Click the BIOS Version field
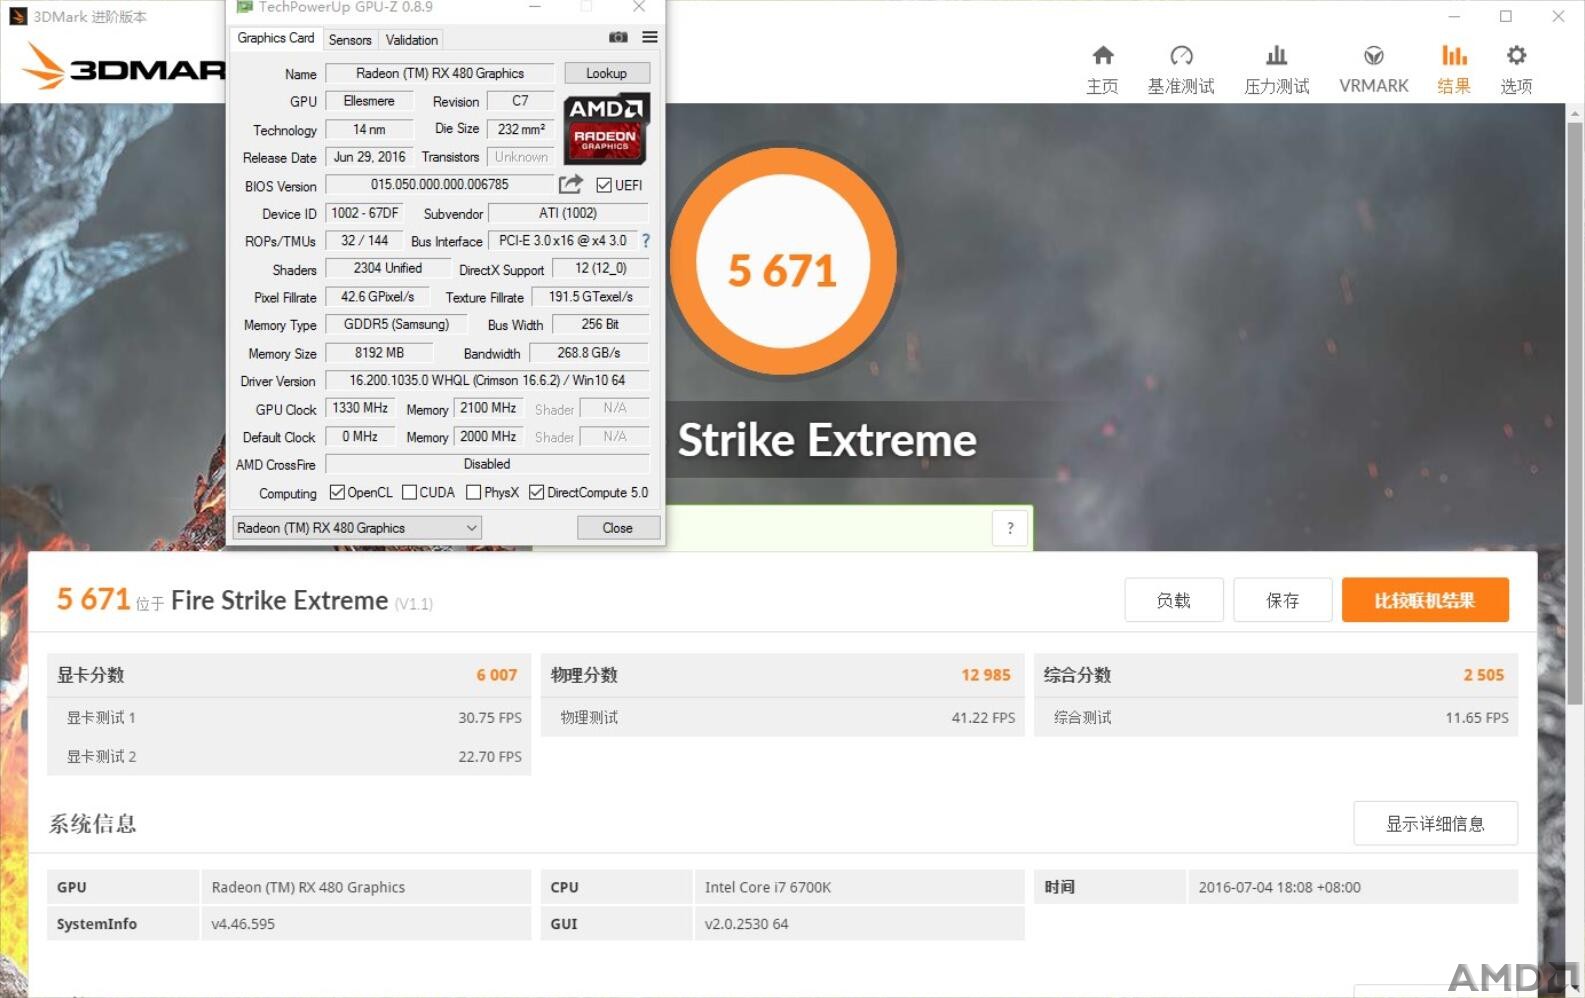 click(440, 185)
